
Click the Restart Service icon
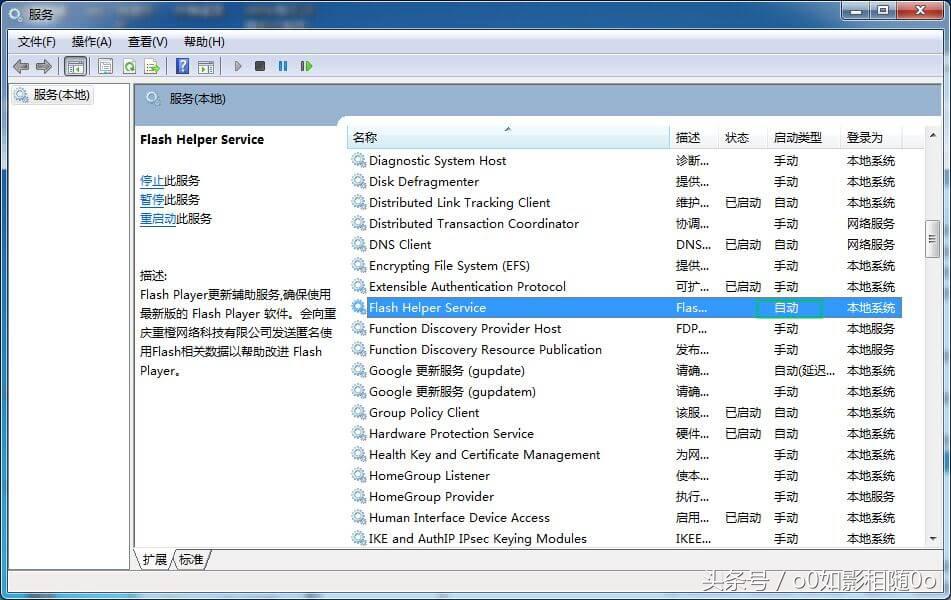(307, 66)
